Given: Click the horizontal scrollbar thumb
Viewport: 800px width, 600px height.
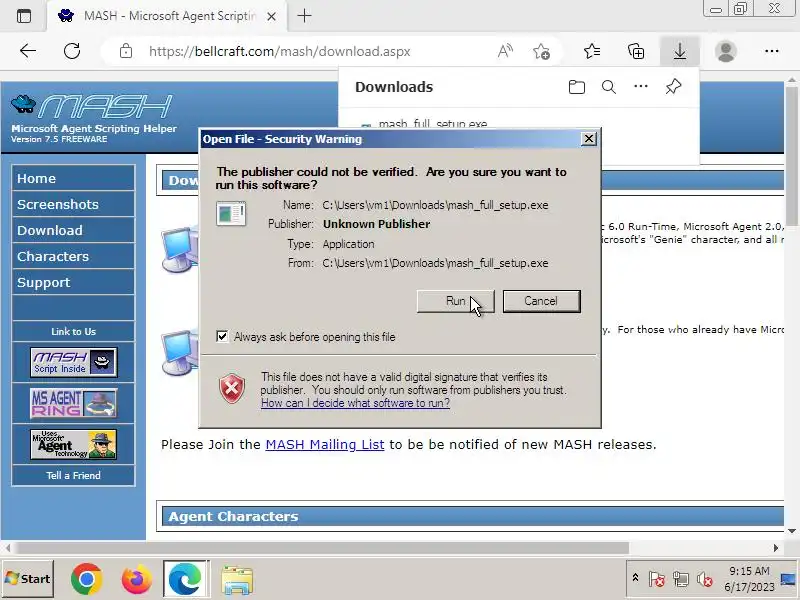Looking at the screenshot, I should click(322, 548).
